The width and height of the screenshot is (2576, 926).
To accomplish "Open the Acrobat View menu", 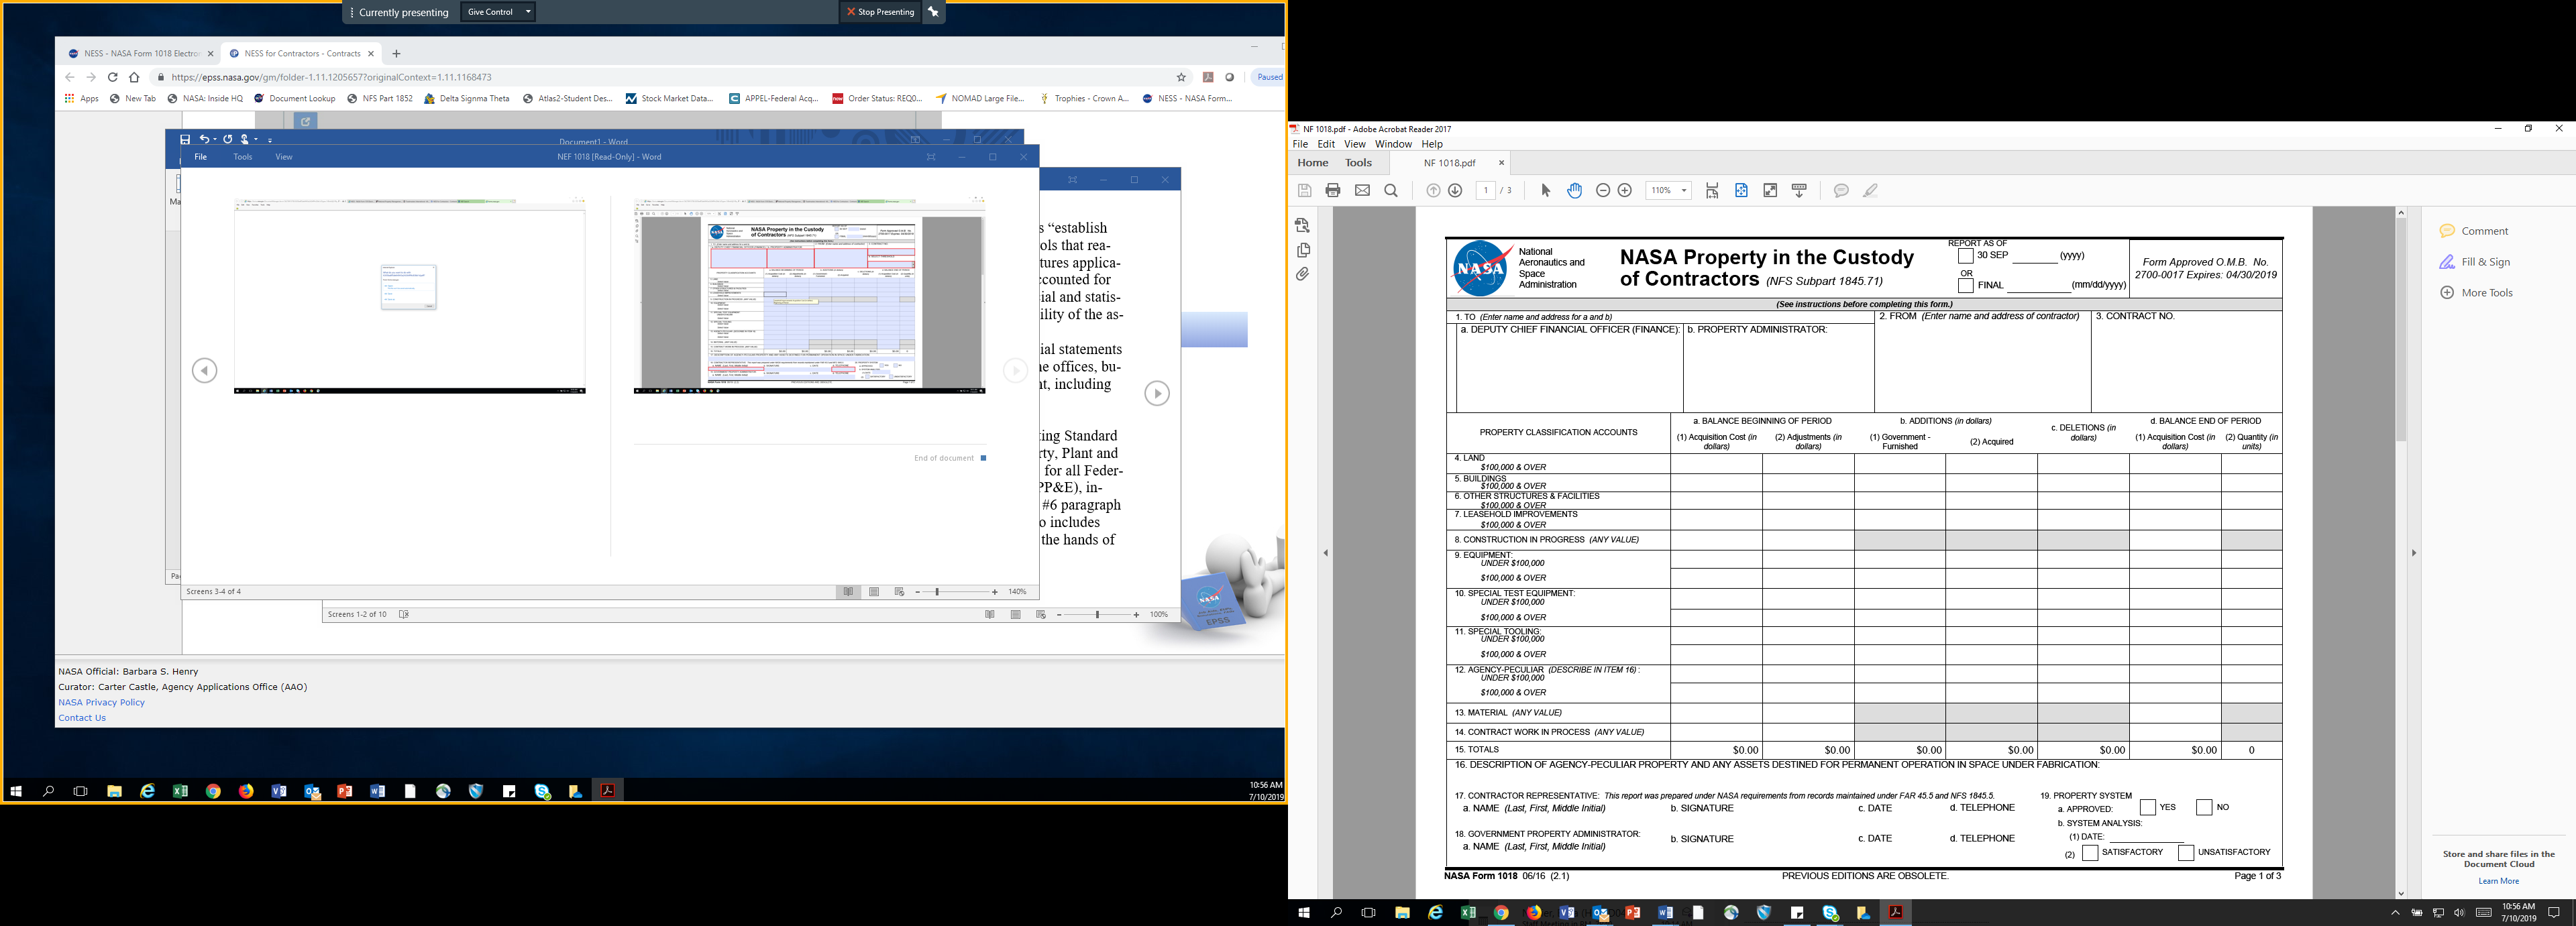I will pyautogui.click(x=1354, y=144).
